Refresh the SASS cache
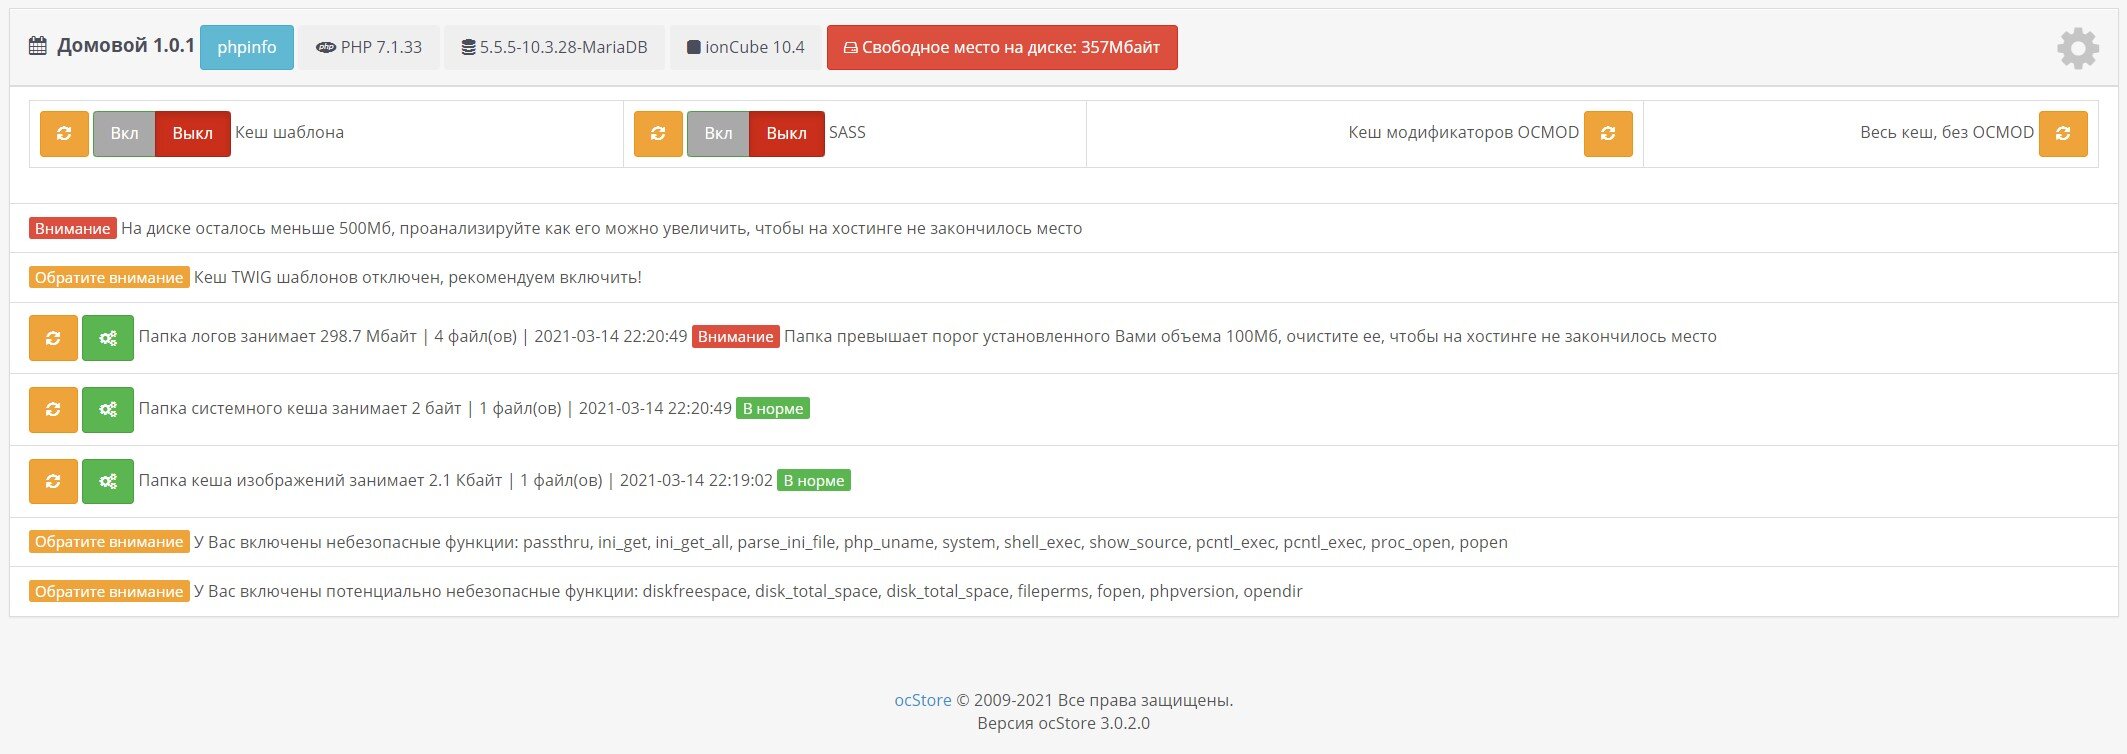This screenshot has height=754, width=2127. coord(658,134)
